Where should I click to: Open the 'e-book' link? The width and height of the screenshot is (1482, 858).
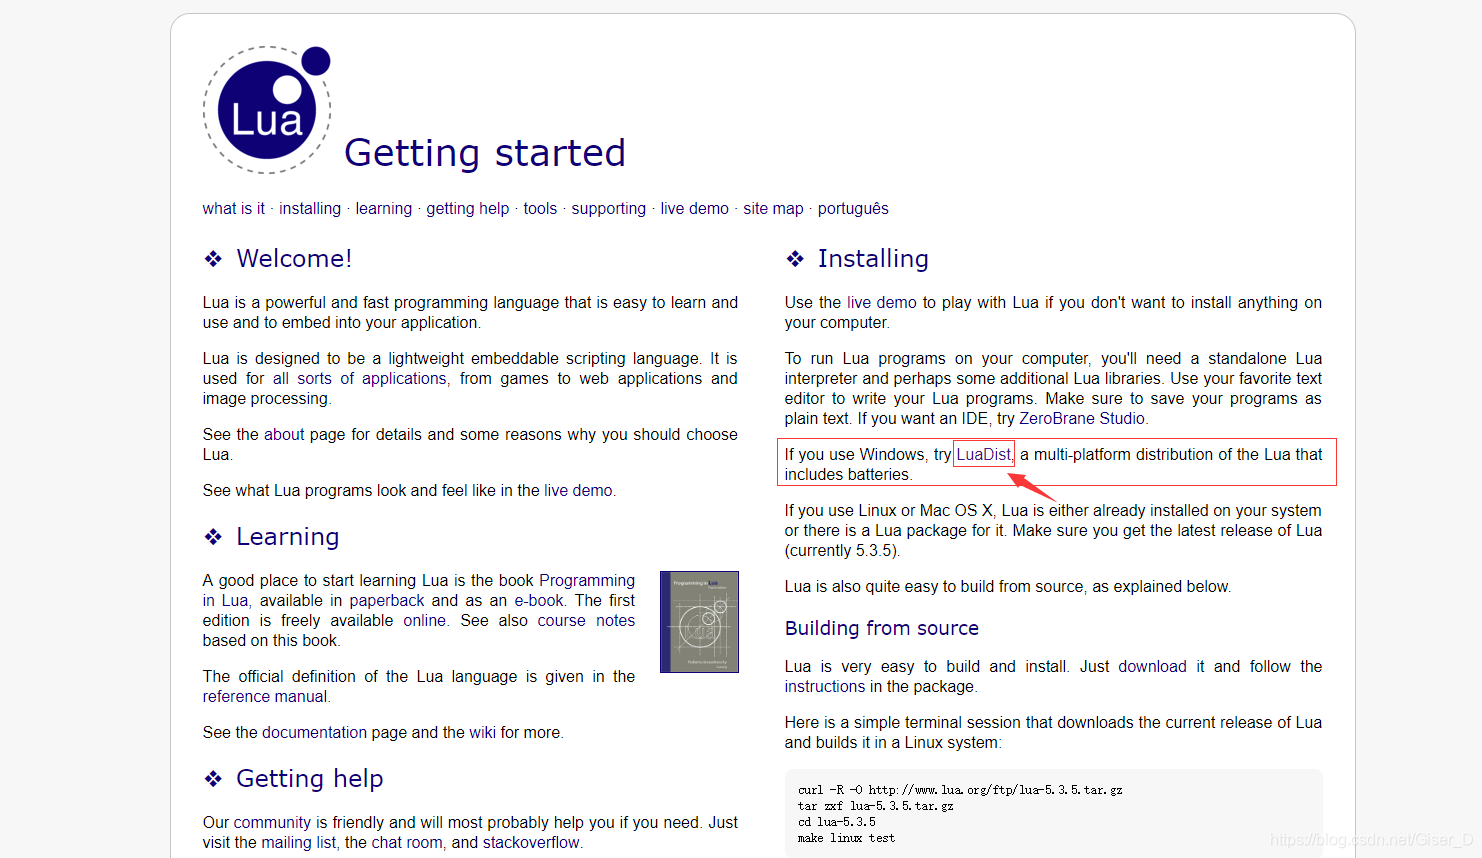539,600
